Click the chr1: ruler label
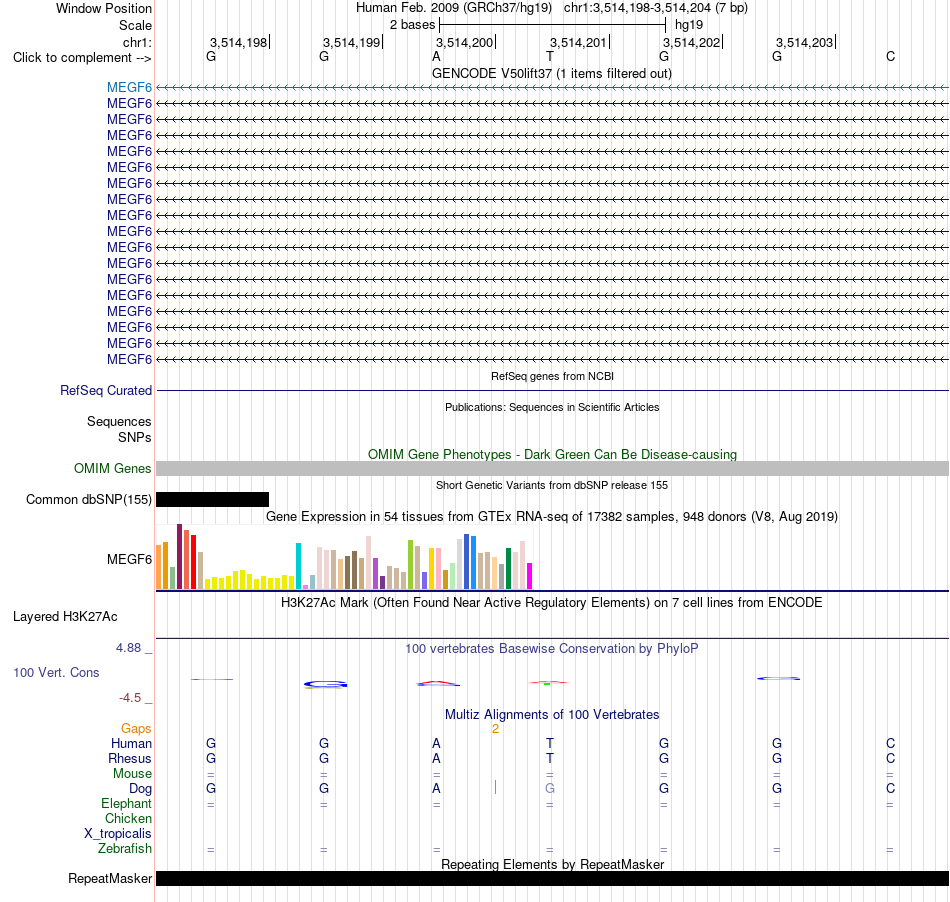Screen dimensions: 950x902 coord(137,42)
